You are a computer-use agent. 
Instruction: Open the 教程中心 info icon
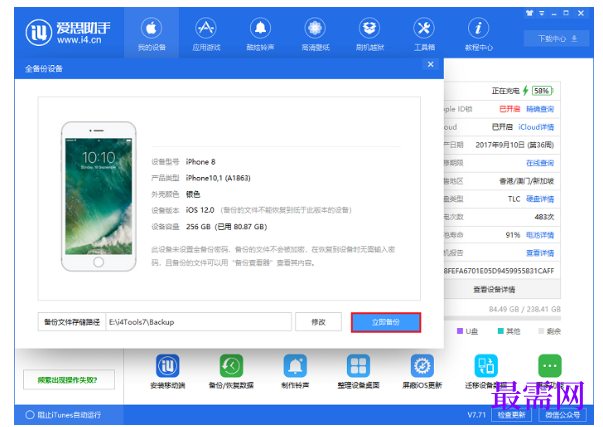tap(478, 28)
